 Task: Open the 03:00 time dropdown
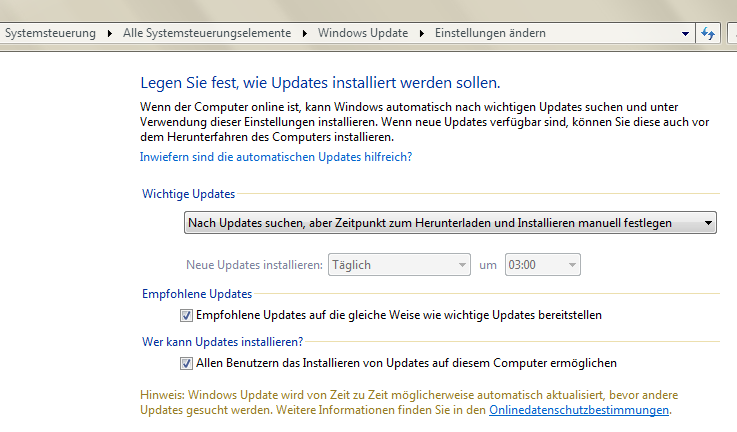(542, 265)
